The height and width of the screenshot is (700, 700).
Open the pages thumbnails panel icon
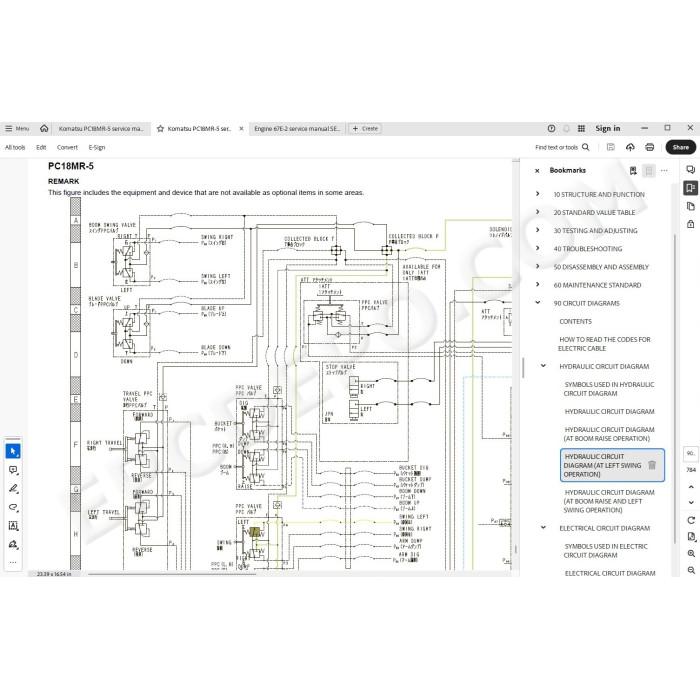pos(691,206)
